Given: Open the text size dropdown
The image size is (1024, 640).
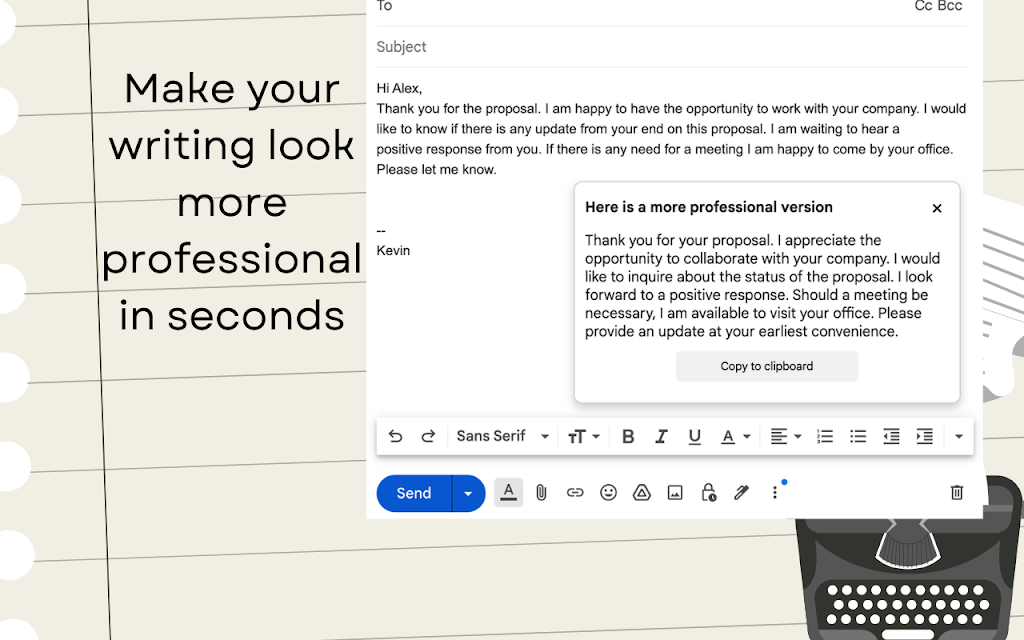Looking at the screenshot, I should 583,436.
